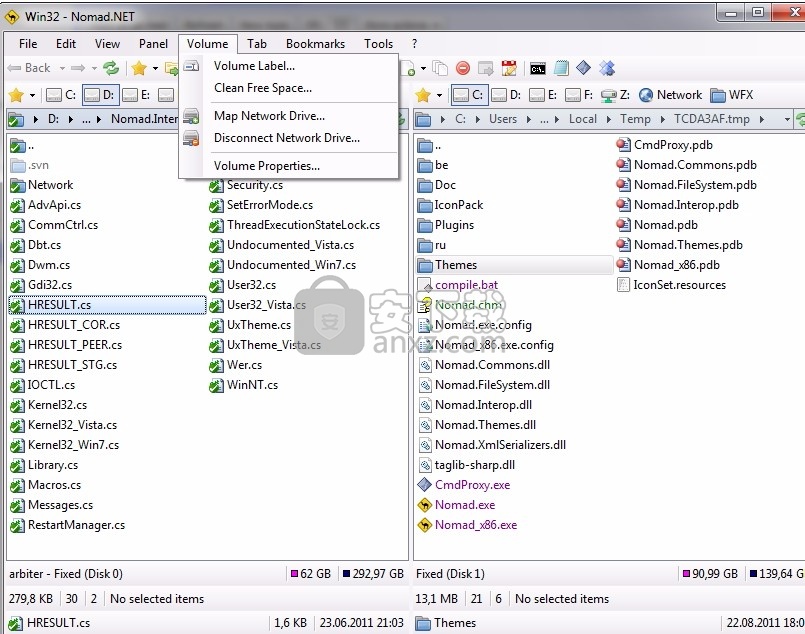Click the Map Network Drive menu icon

click(191, 116)
